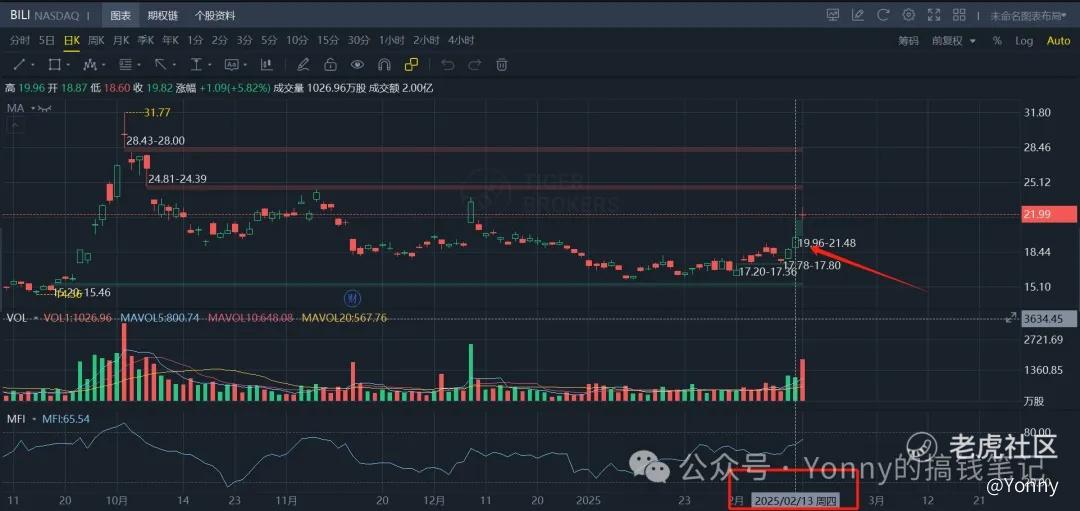Open the bar chart indicator tool
The width and height of the screenshot is (1080, 511).
coord(266,65)
